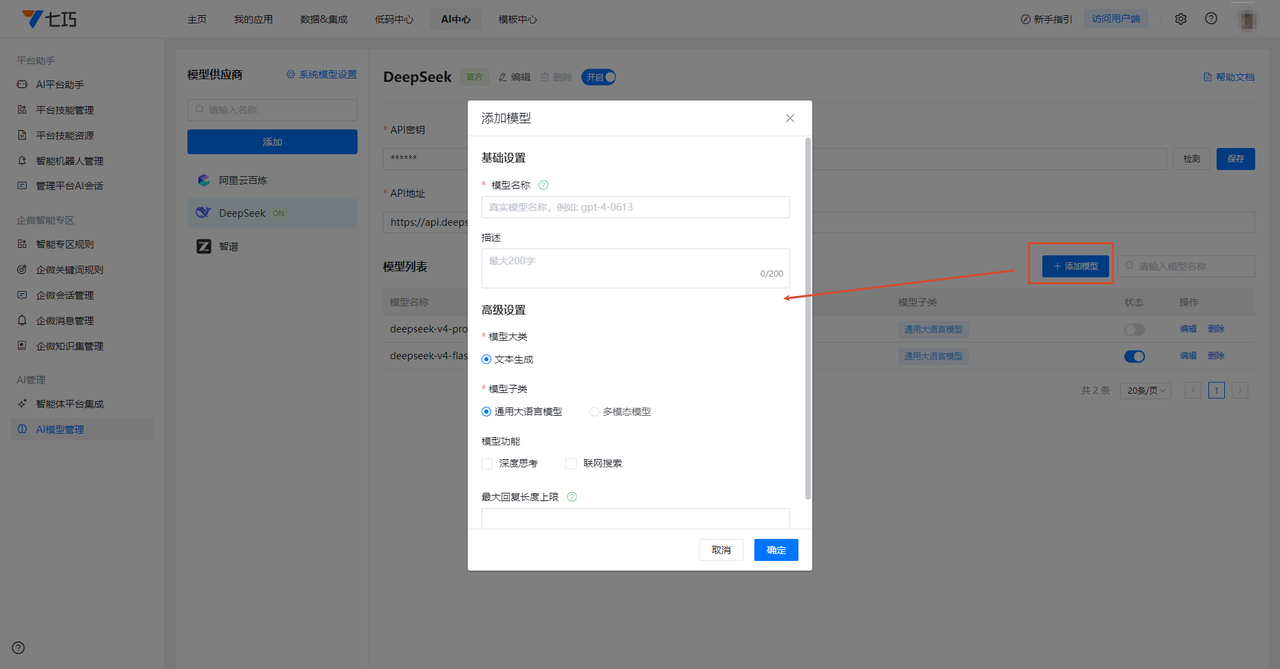1280x669 pixels.
Task: Select the 阿里云百炼 provider
Action: tap(272, 180)
